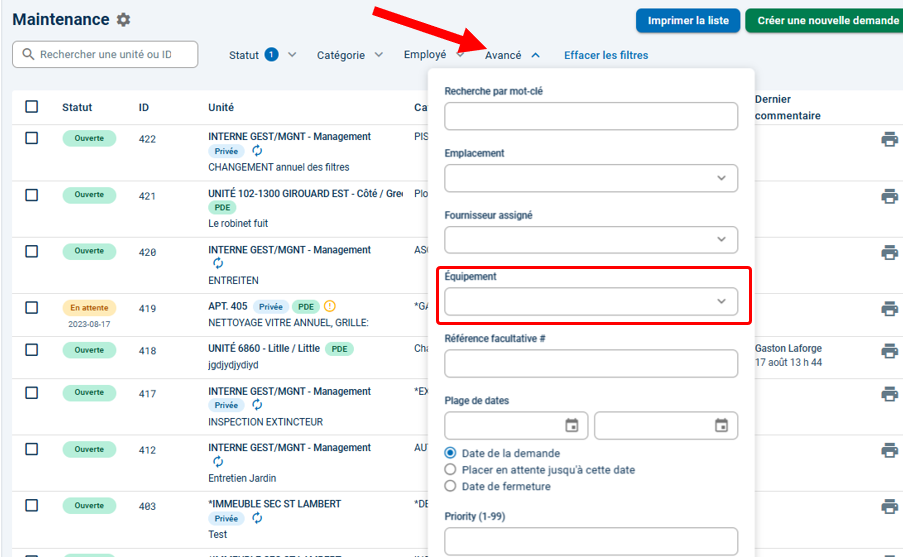Click 'Effacer les filtres' link
The height and width of the screenshot is (557, 903).
point(606,55)
